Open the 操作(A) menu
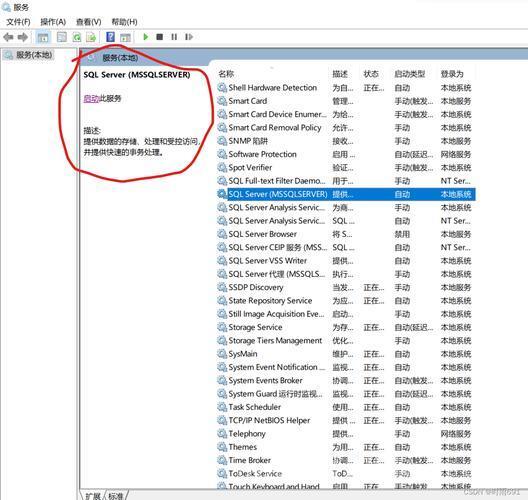 (x=53, y=22)
